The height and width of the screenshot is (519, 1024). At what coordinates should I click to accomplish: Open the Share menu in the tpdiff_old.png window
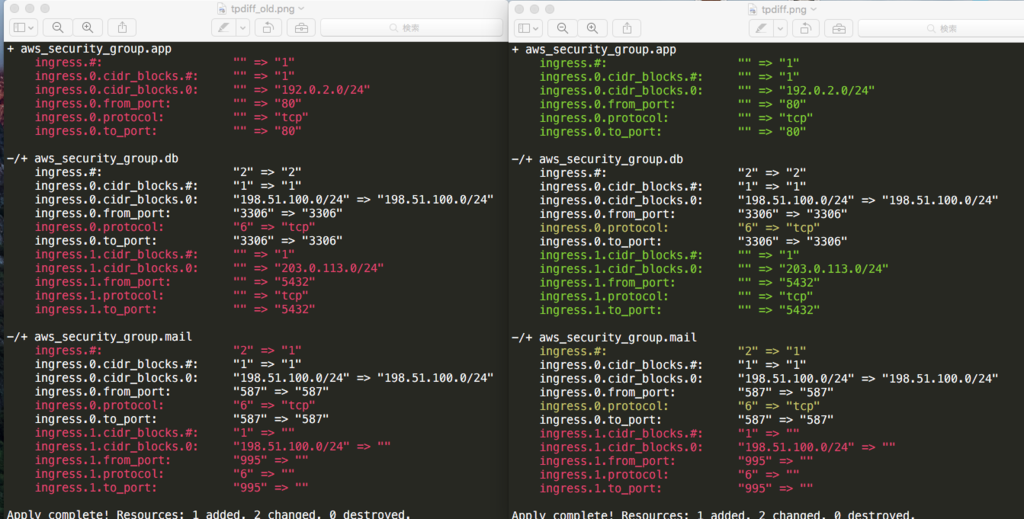click(122, 27)
